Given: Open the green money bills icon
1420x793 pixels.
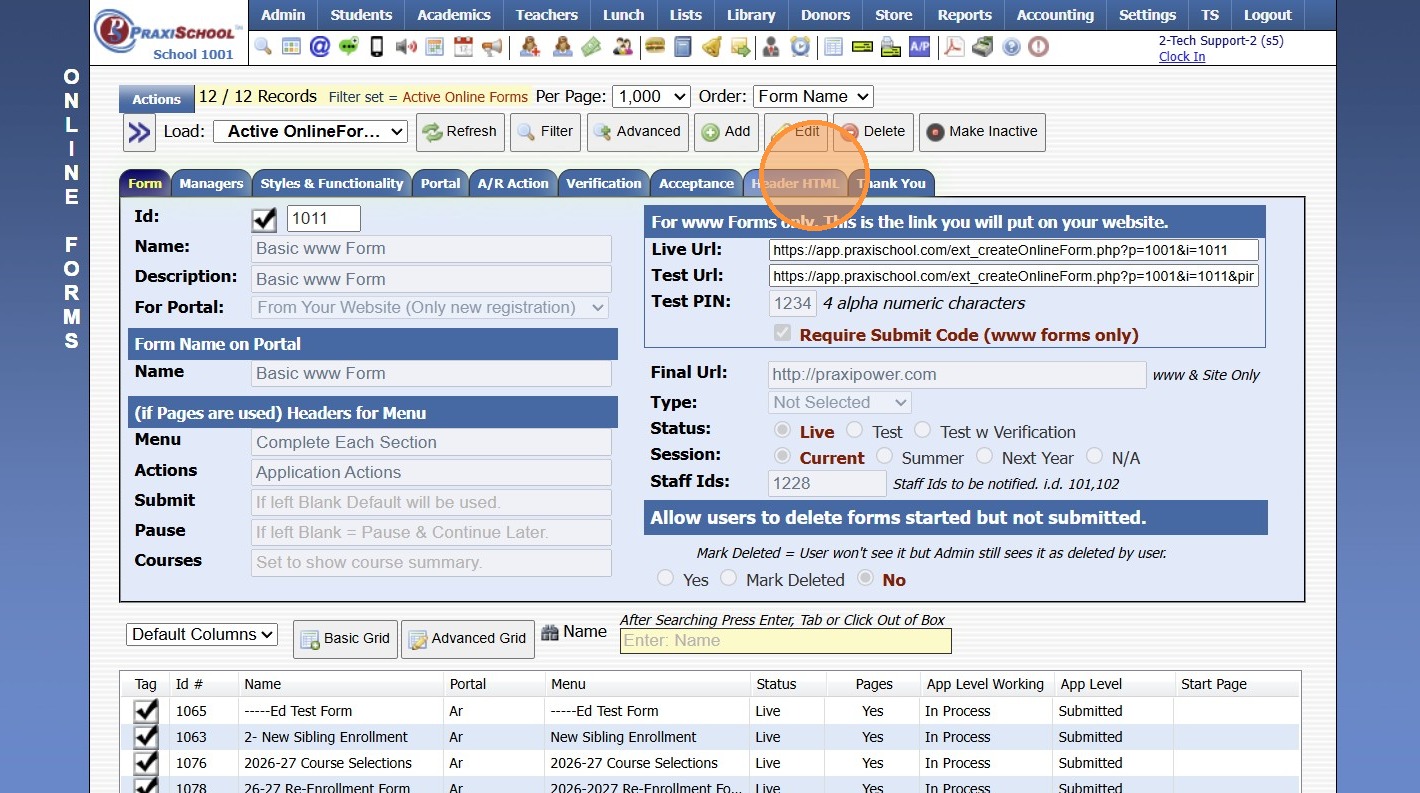Looking at the screenshot, I should (x=591, y=46).
